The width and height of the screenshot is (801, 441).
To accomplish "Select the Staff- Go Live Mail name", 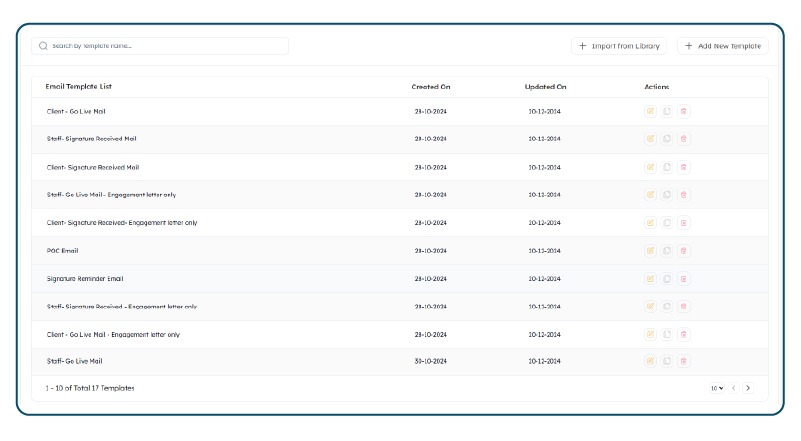I will (75, 361).
